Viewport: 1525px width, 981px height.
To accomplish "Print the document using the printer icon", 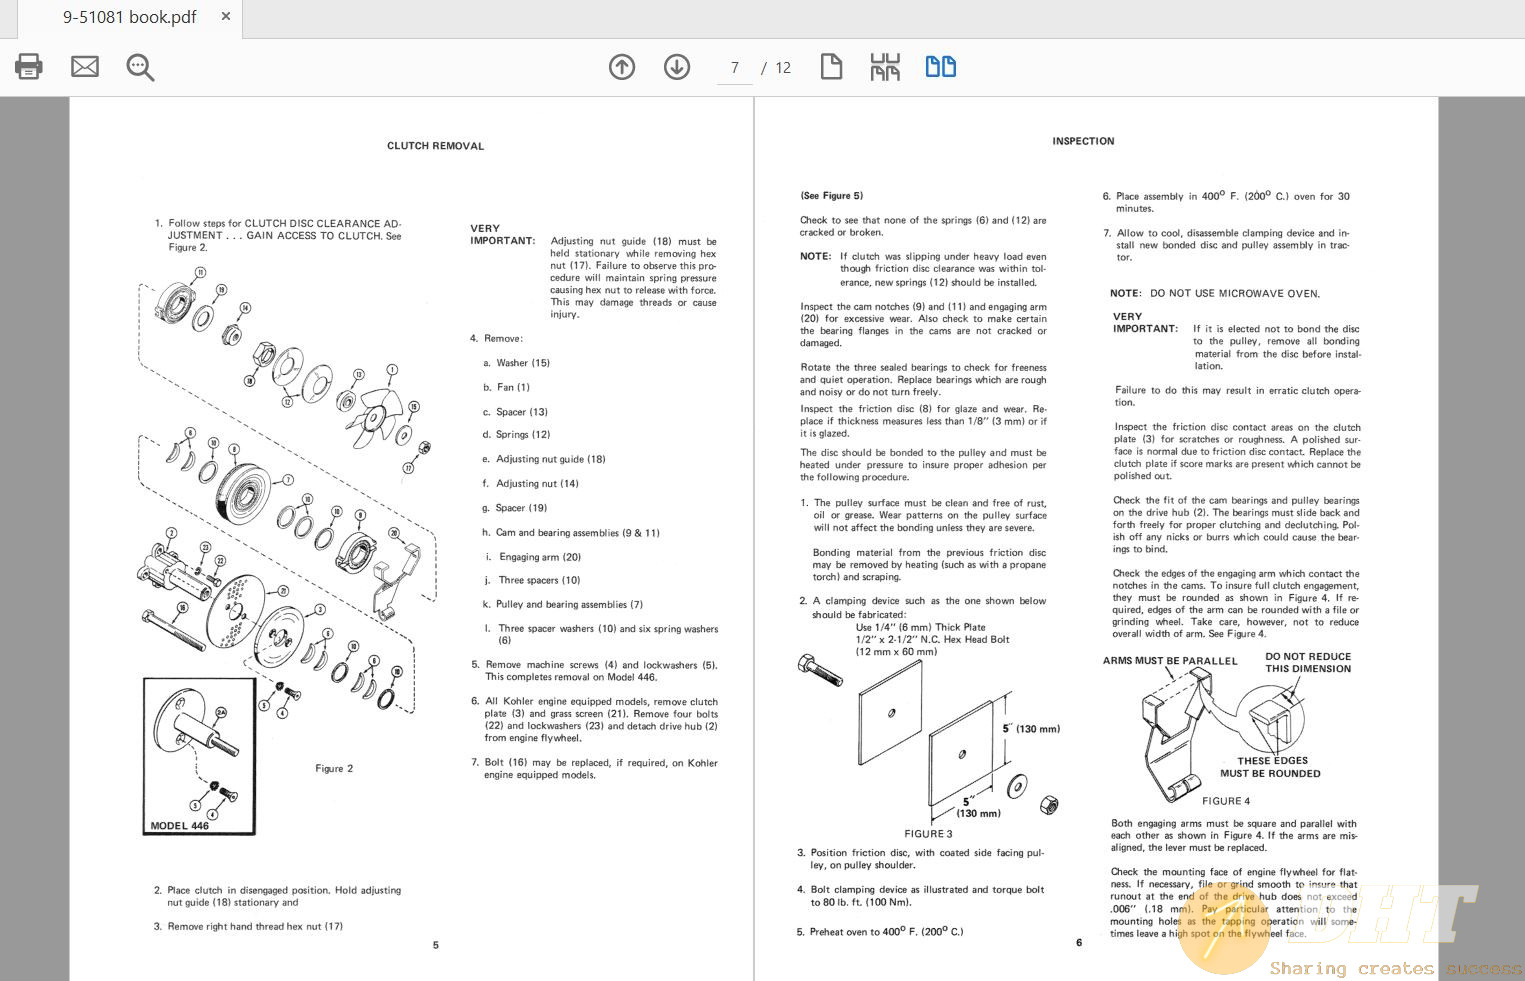I will pos(29,67).
